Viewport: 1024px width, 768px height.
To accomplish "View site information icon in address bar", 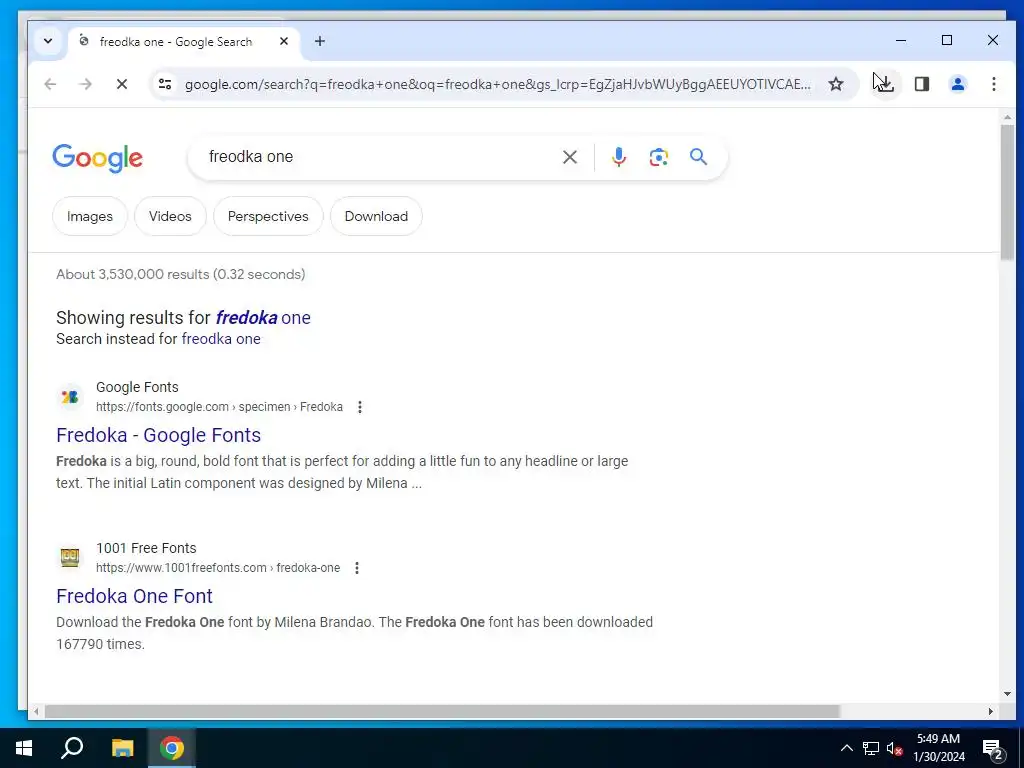I will coord(165,84).
